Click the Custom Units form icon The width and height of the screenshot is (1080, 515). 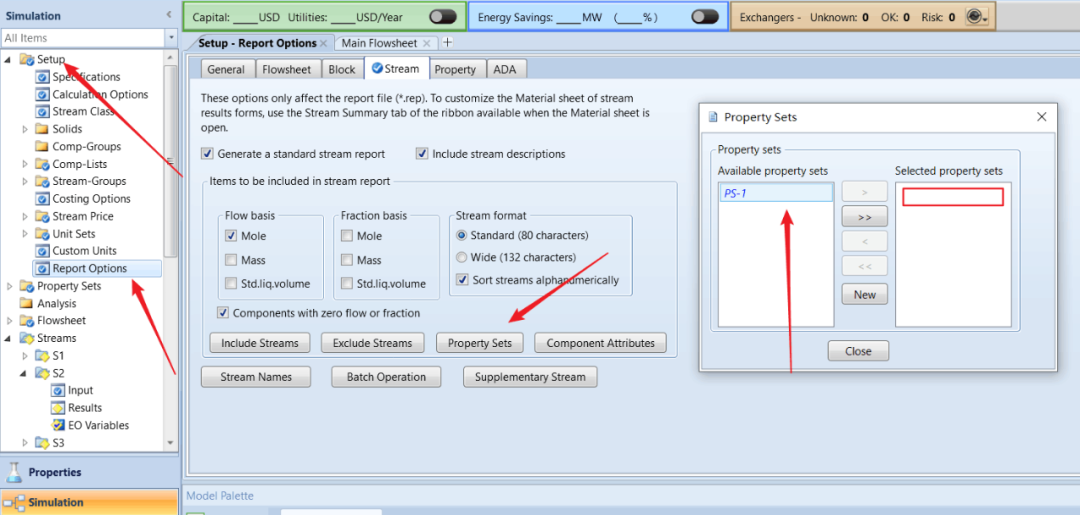pos(42,251)
